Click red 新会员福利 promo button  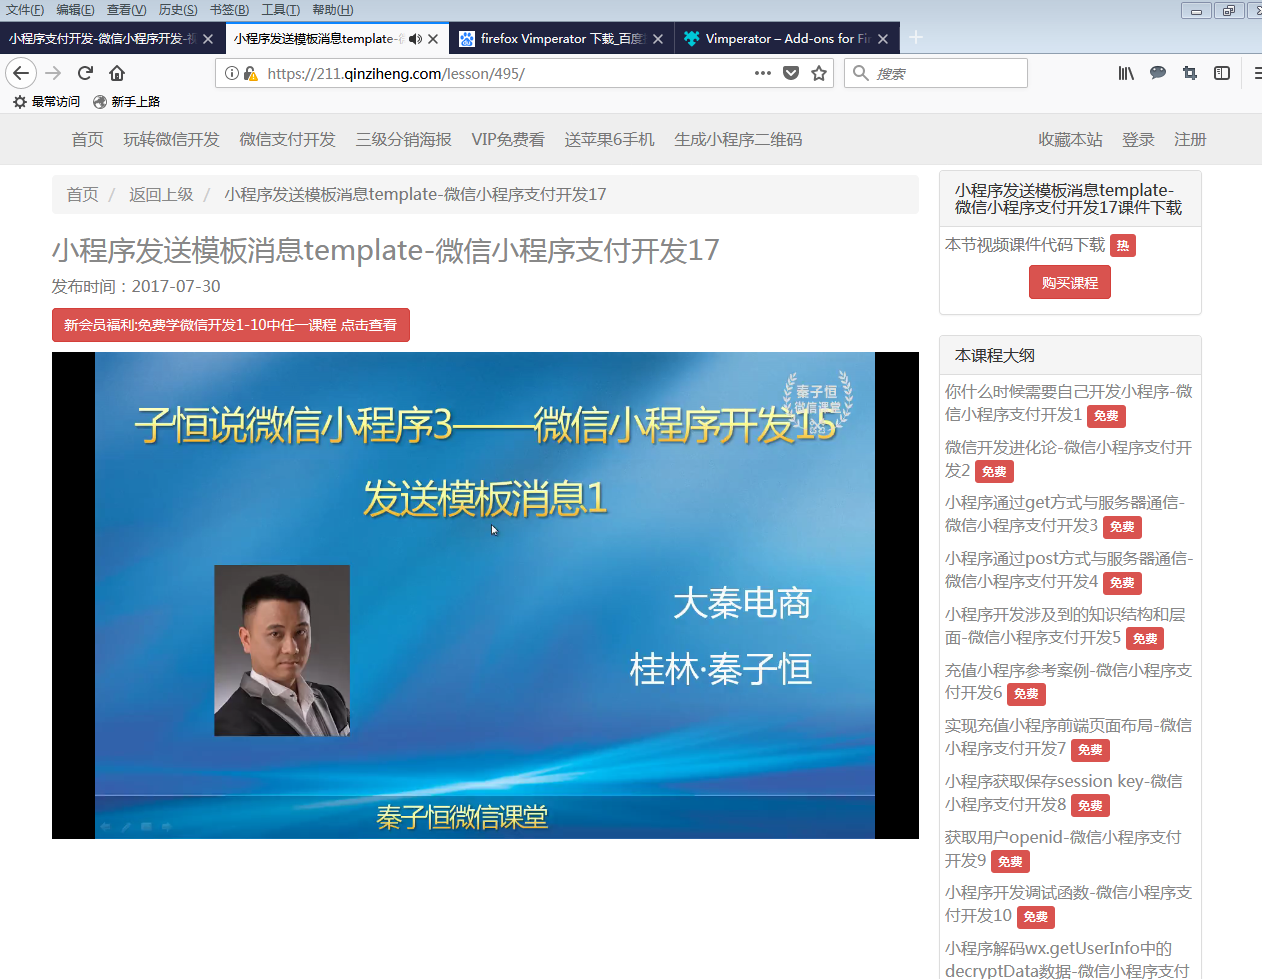[x=231, y=325]
